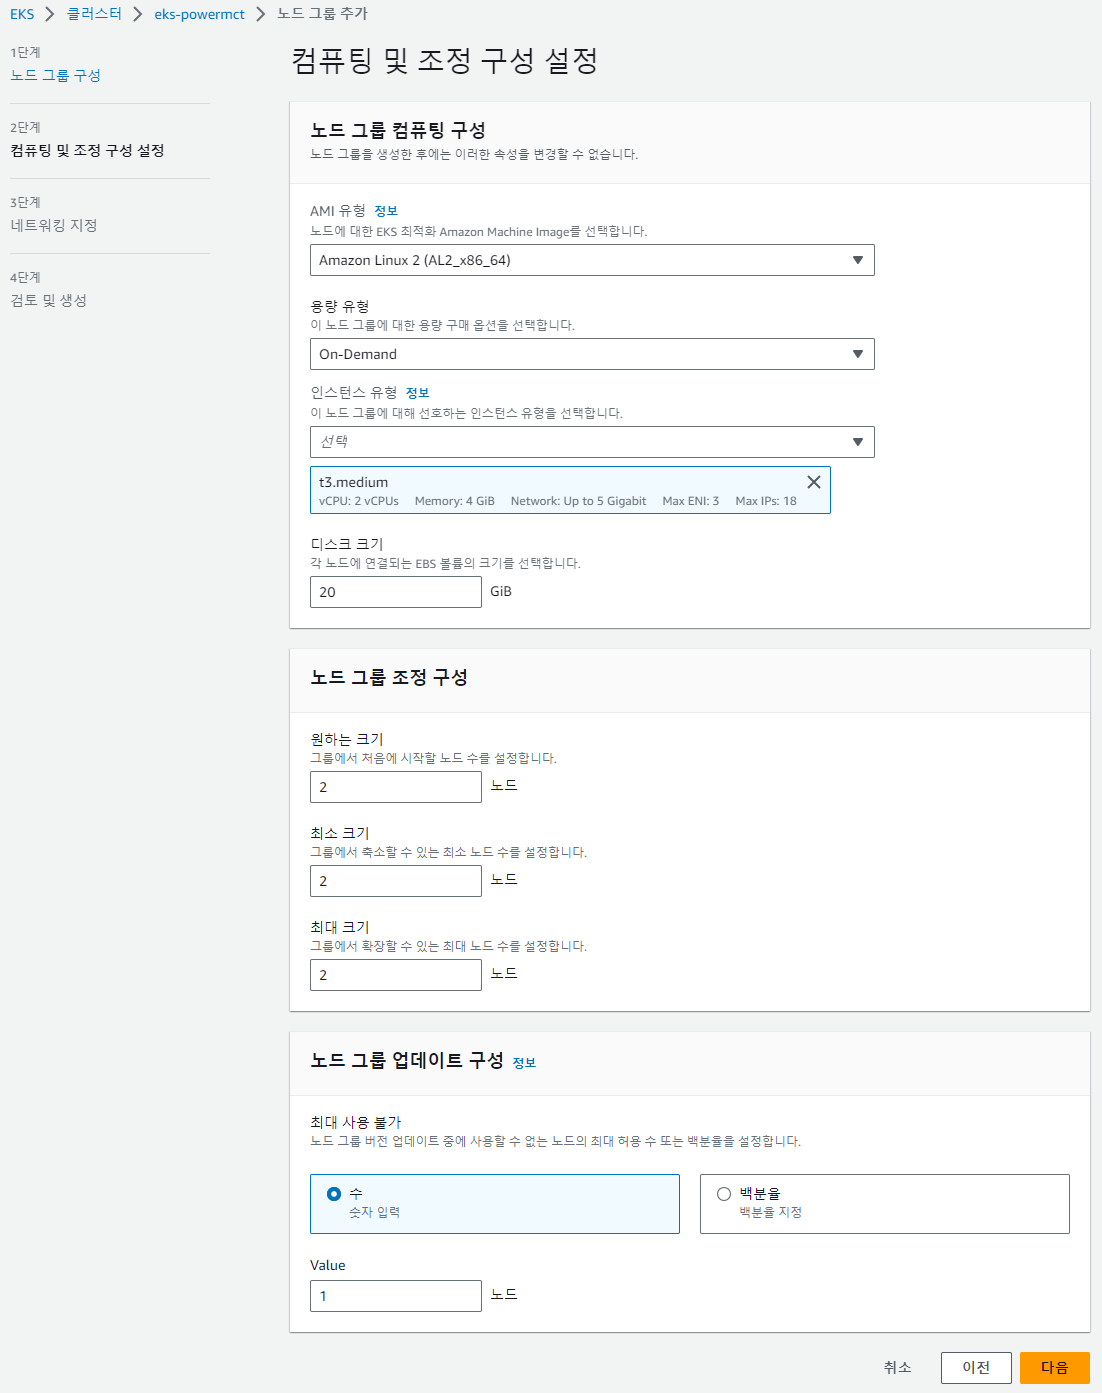This screenshot has width=1102, height=1393.
Task: Open eks-powermct breadcrumb link
Action: (199, 14)
